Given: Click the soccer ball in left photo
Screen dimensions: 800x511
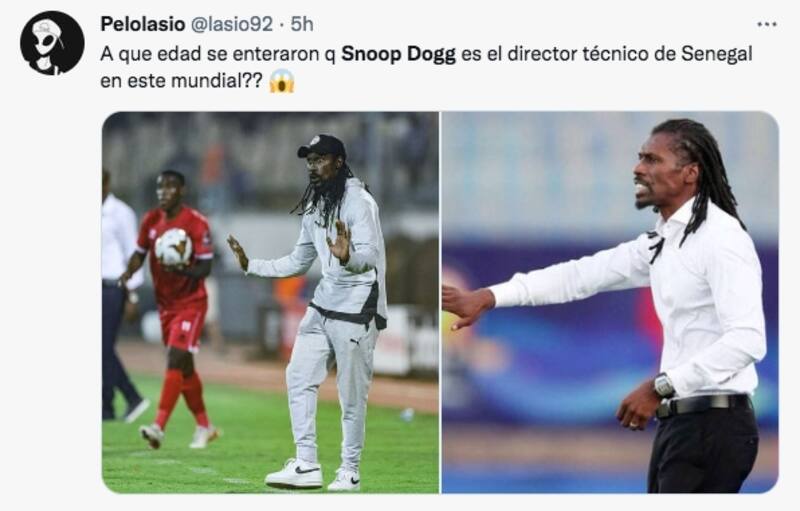Looking at the screenshot, I should point(173,247).
